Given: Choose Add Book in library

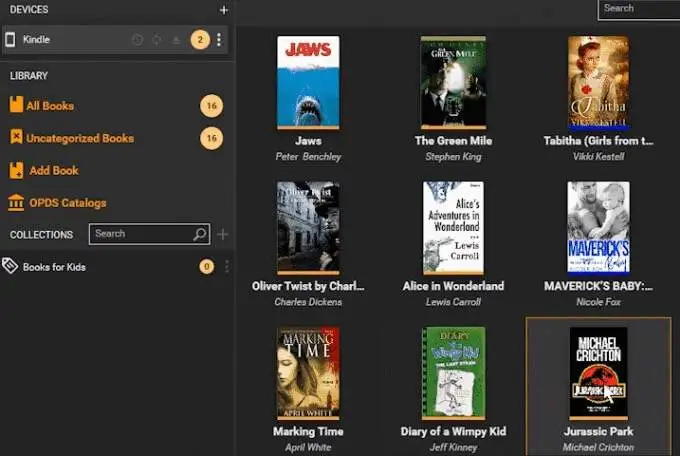Looking at the screenshot, I should (x=54, y=171).
